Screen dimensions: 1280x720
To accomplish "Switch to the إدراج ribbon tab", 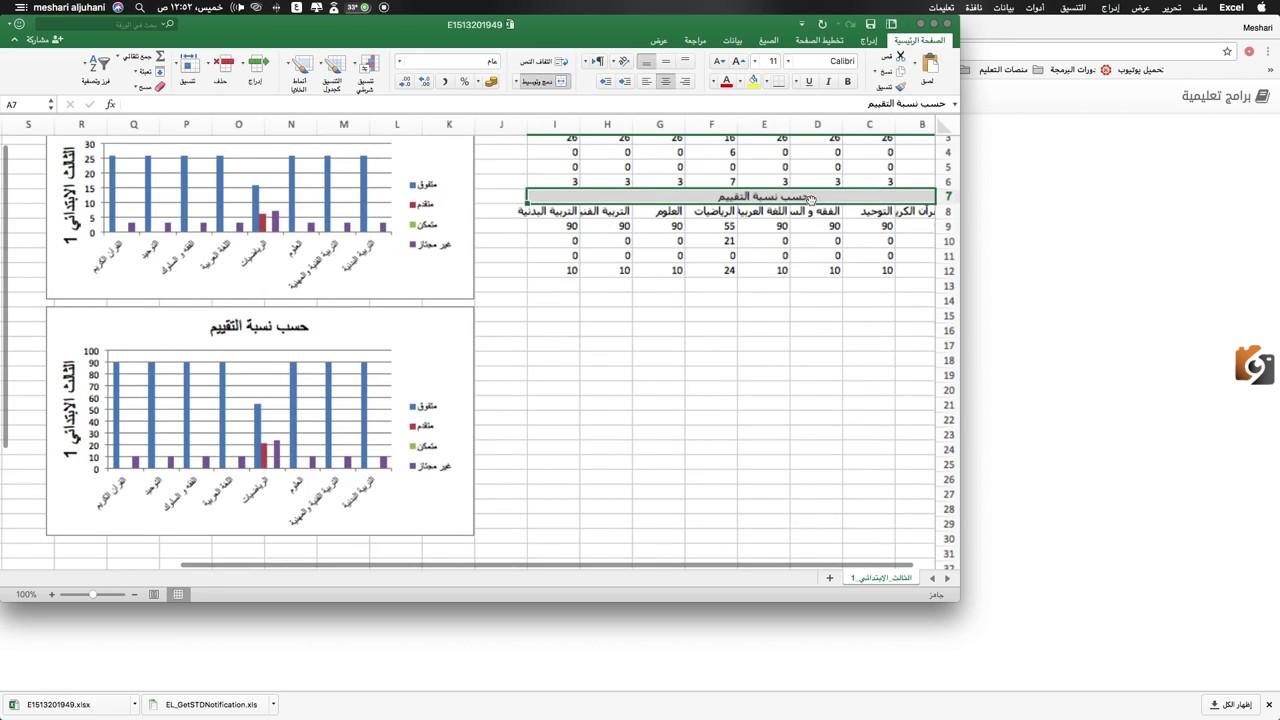I will (x=868, y=41).
